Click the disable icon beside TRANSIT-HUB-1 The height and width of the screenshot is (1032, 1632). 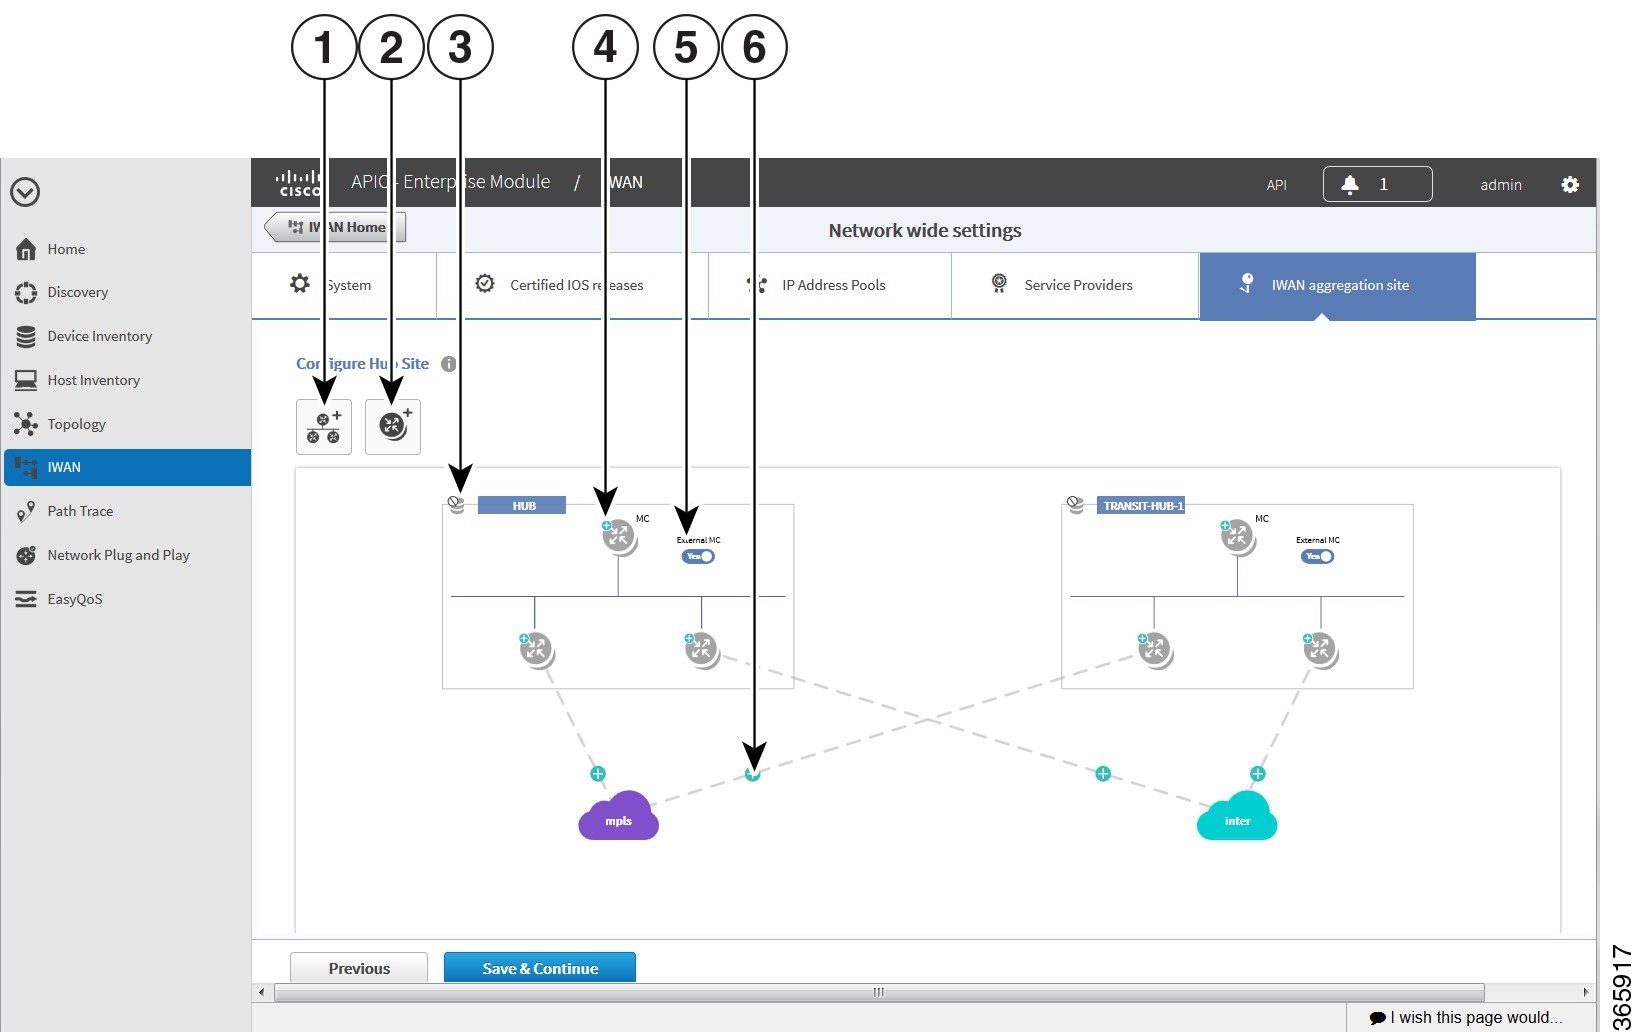(x=1076, y=504)
